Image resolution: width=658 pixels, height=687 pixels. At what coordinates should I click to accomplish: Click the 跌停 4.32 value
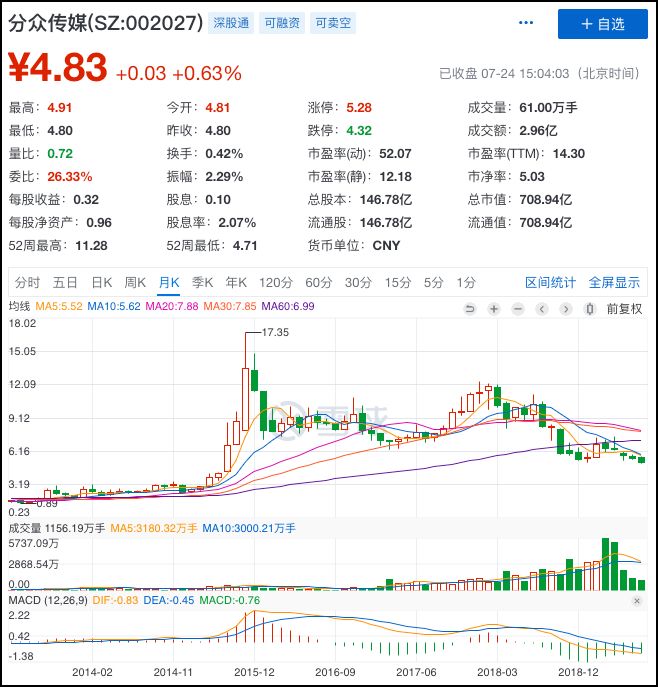(x=359, y=131)
